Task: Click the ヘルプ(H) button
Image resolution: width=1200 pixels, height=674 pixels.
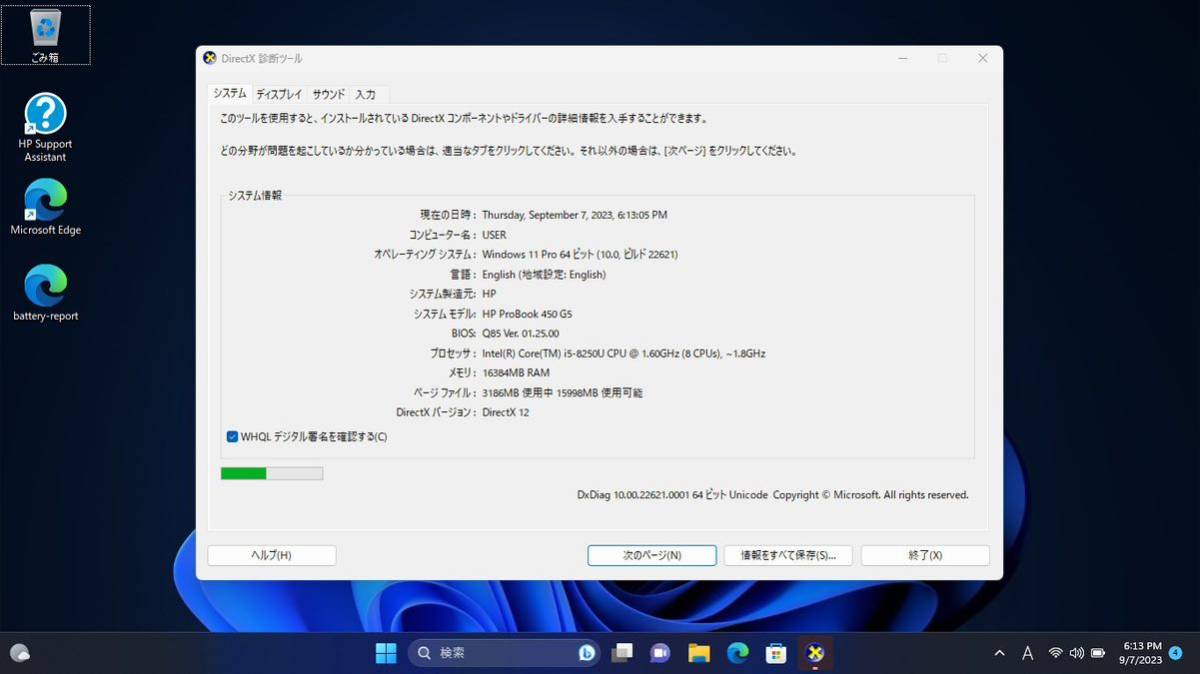Action: (x=271, y=555)
